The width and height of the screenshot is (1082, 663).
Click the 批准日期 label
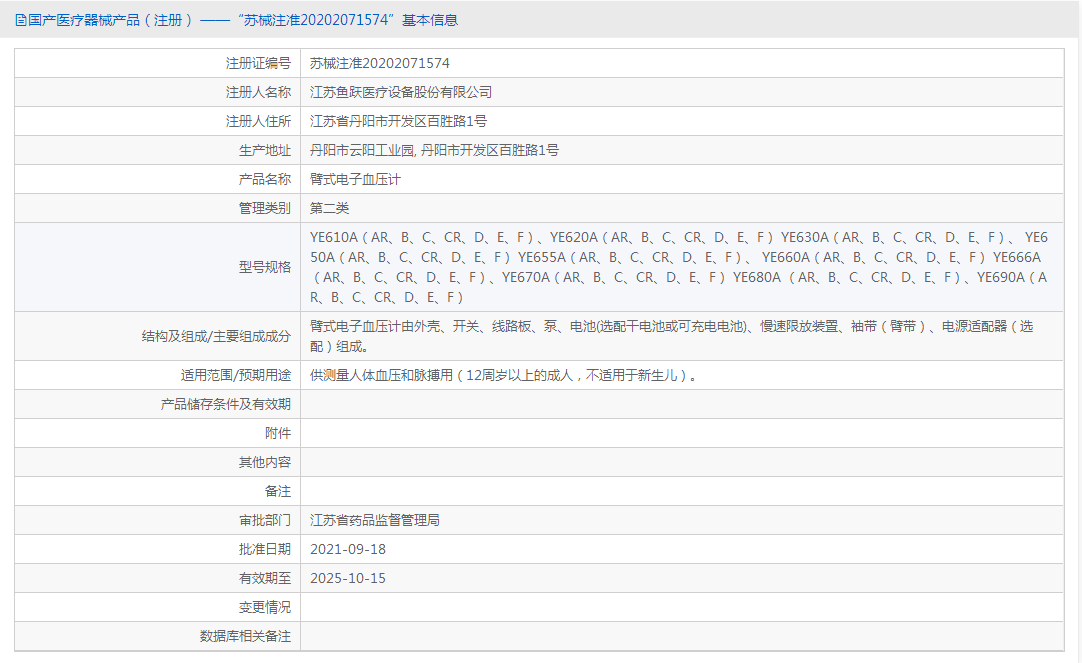click(x=265, y=549)
